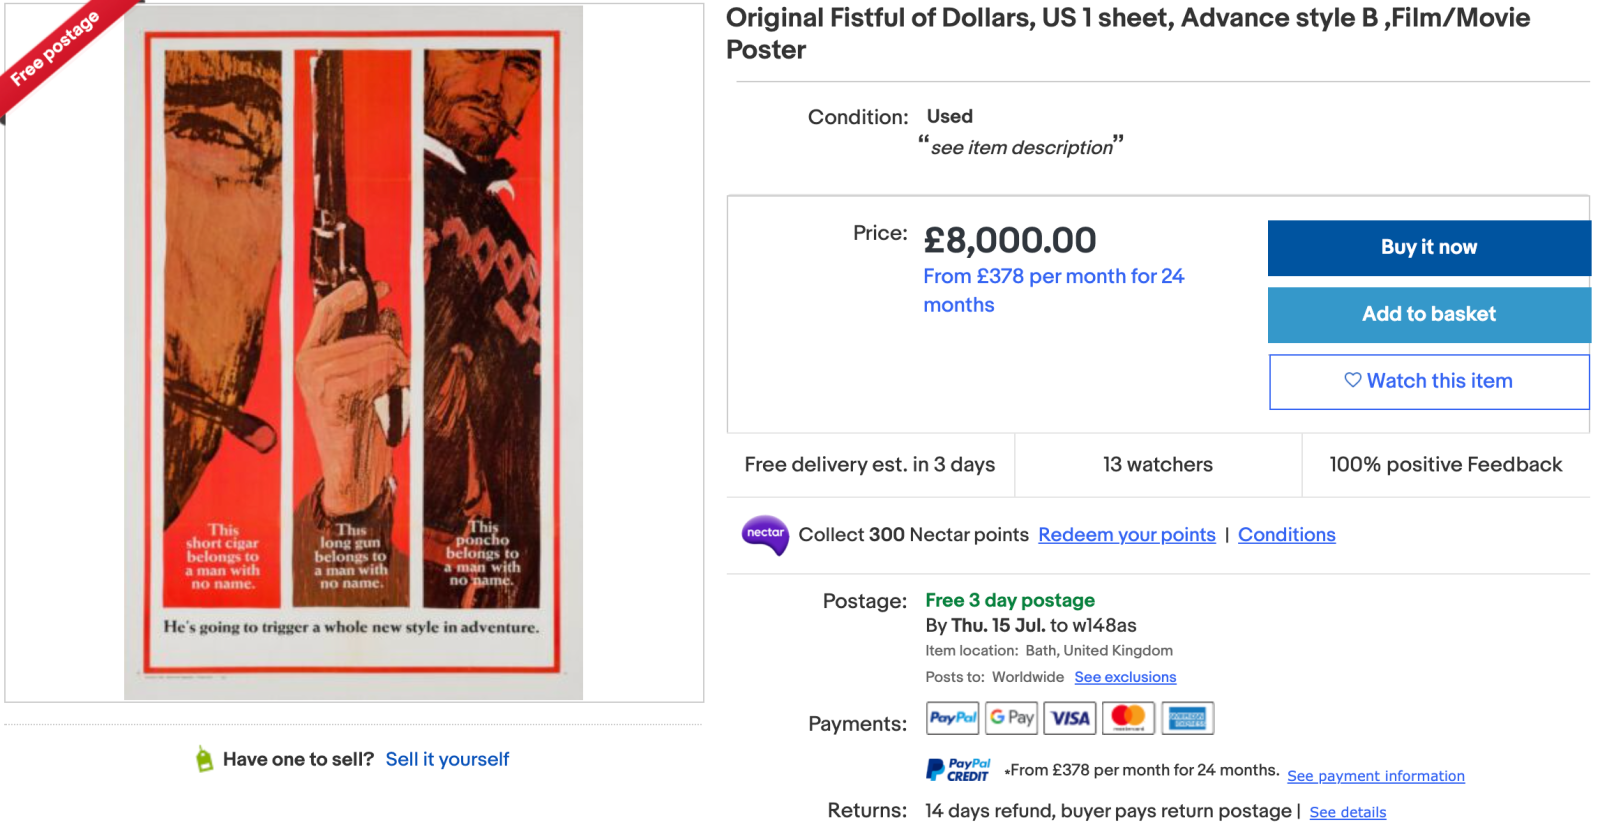Click the PayPal payment icon

click(952, 718)
